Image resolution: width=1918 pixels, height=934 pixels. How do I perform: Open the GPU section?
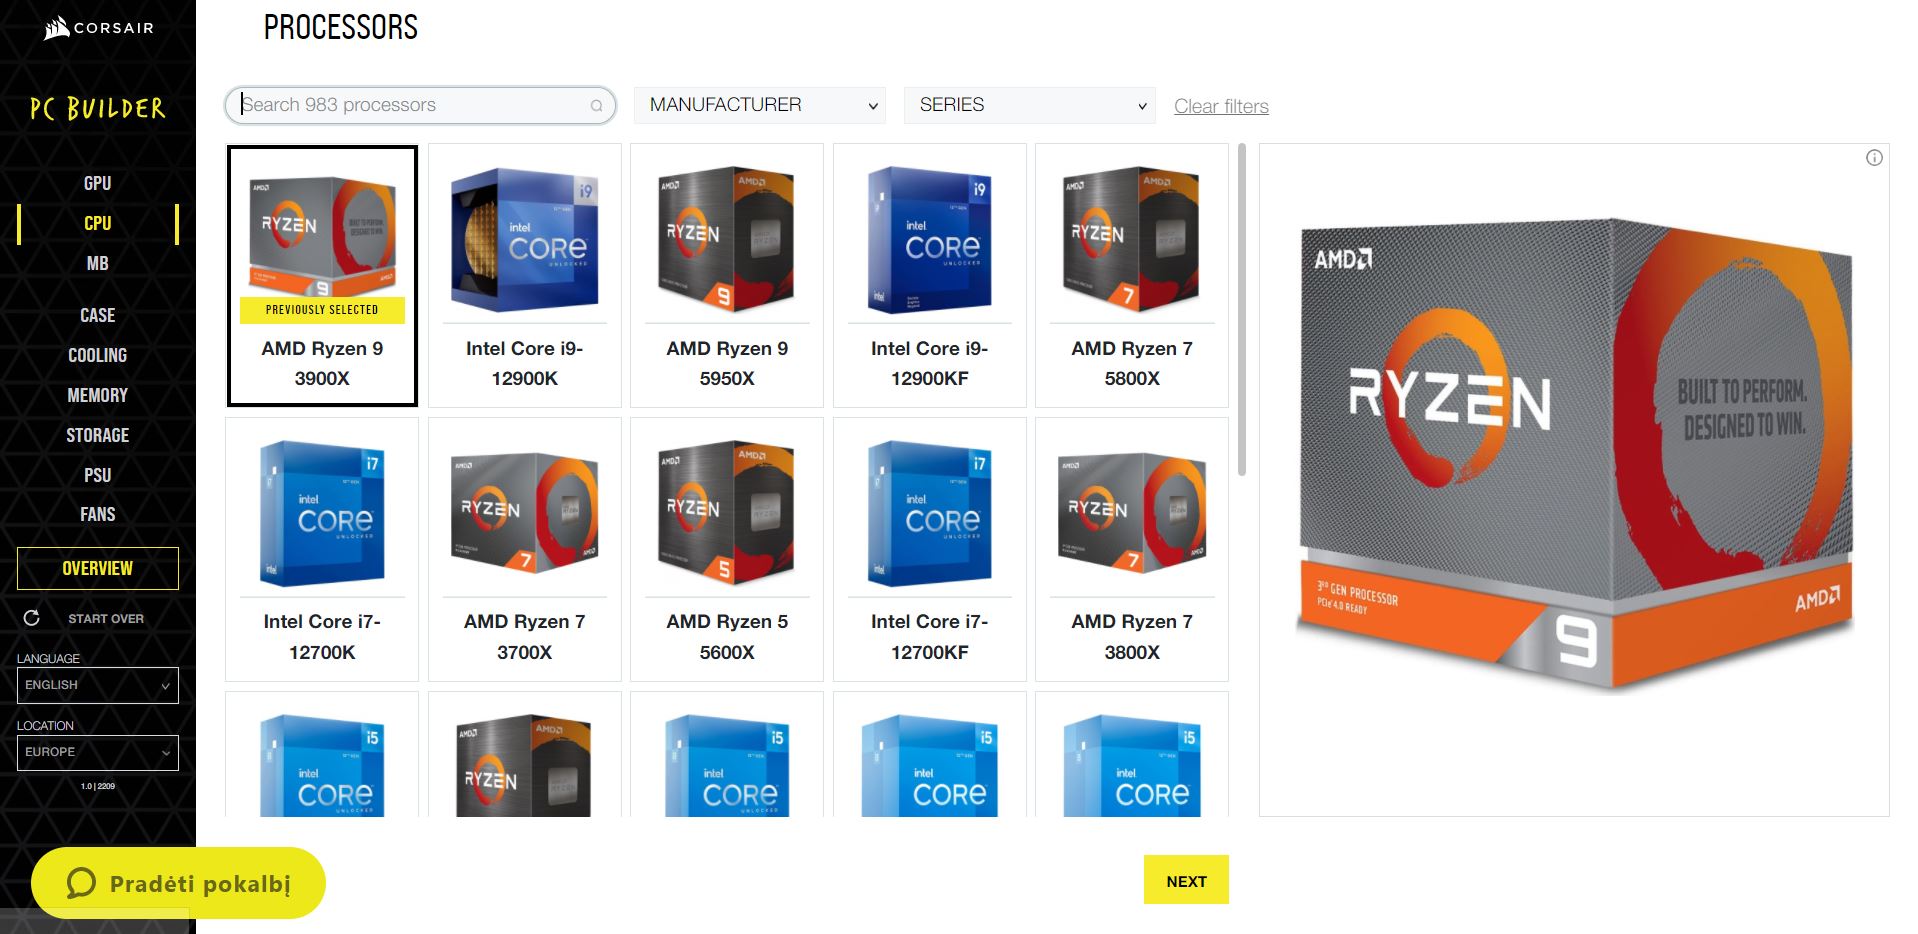(x=98, y=183)
